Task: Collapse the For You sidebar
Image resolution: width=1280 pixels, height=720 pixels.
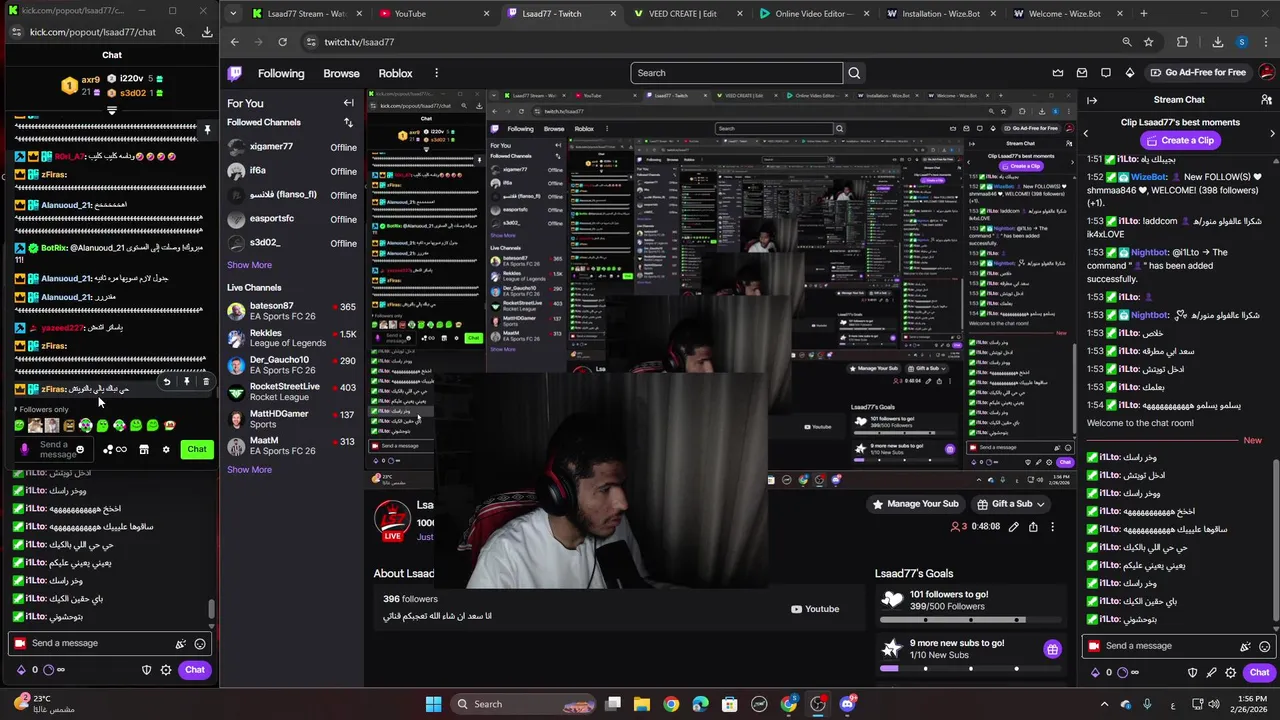Action: pos(348,103)
